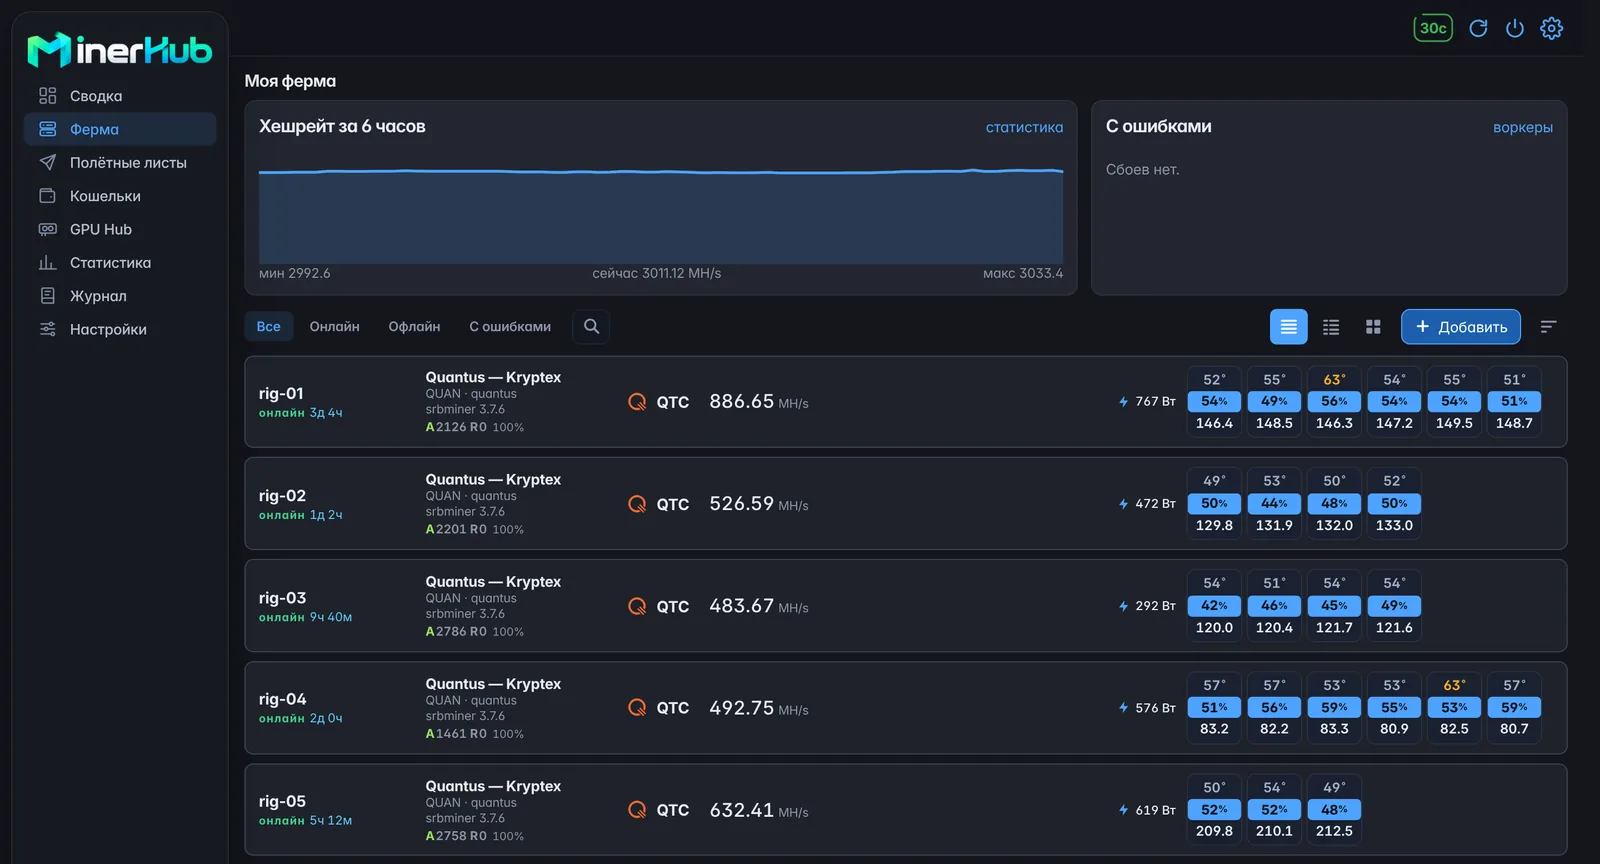This screenshot has width=1600, height=864.
Task: Open the статистика link in hashrate panel
Action: [1024, 127]
